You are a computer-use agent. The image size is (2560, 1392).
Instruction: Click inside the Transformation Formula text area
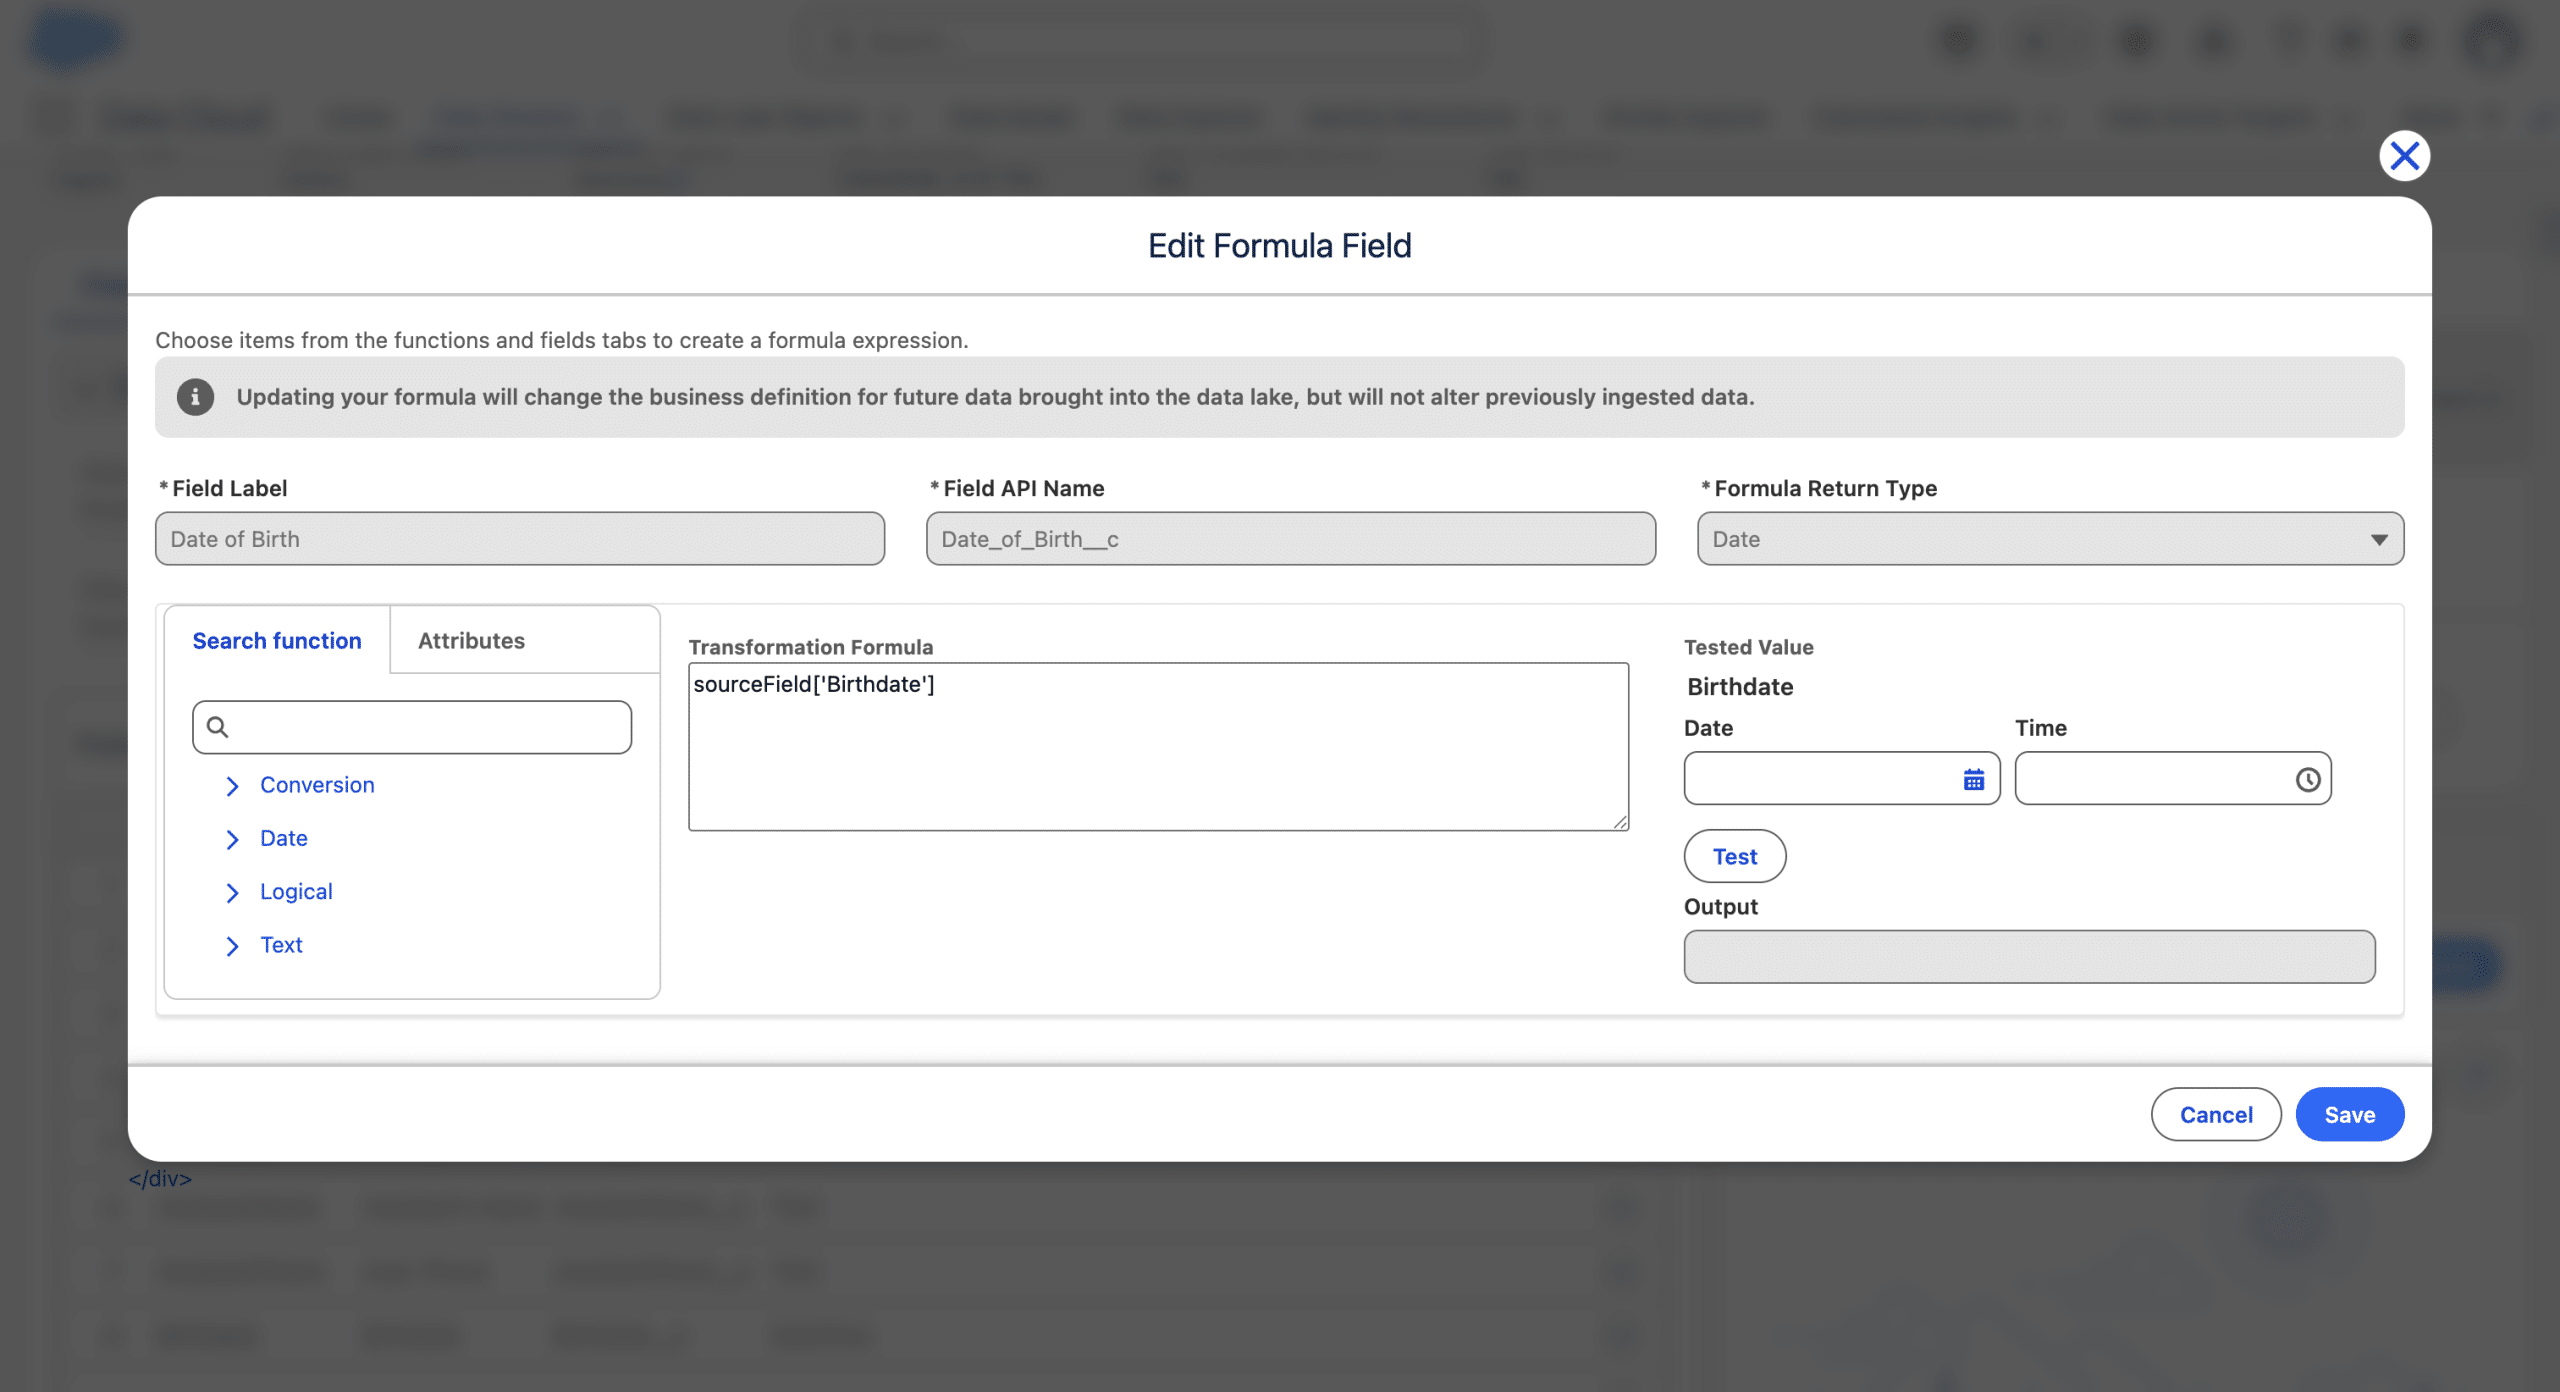point(1157,760)
